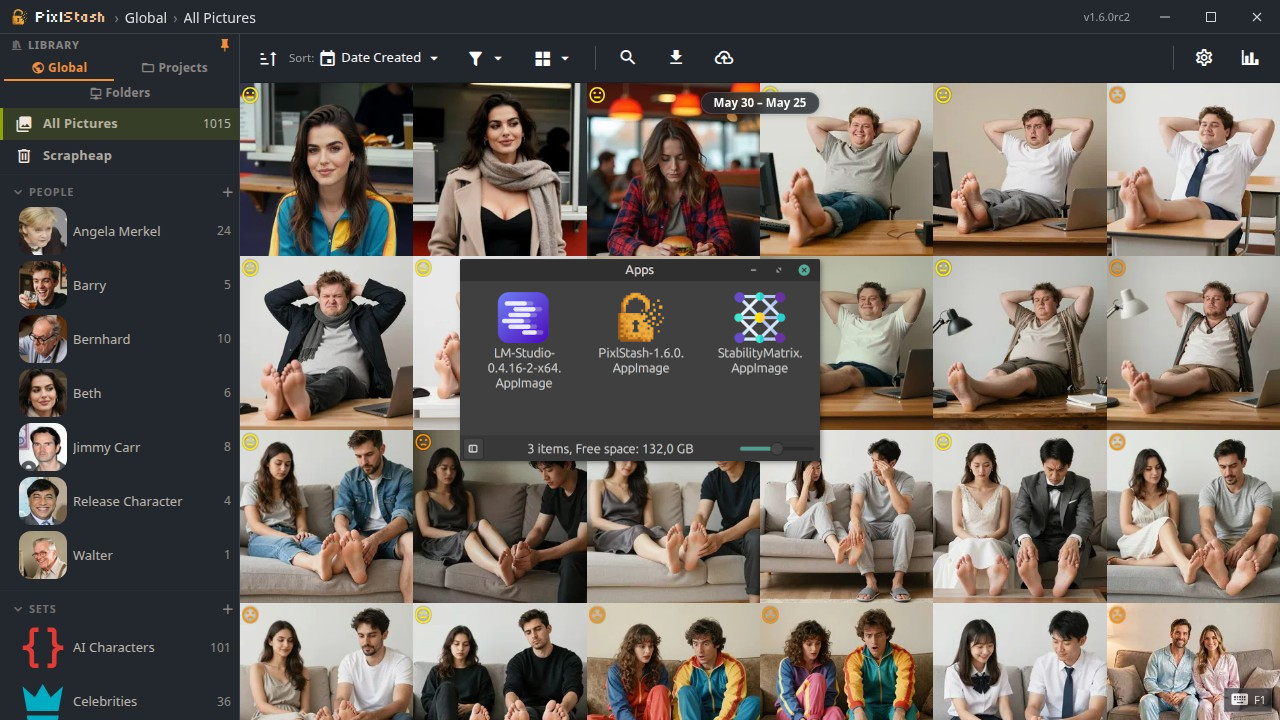Viewport: 1280px width, 720px height.
Task: Add a new set with plus
Action: point(227,609)
